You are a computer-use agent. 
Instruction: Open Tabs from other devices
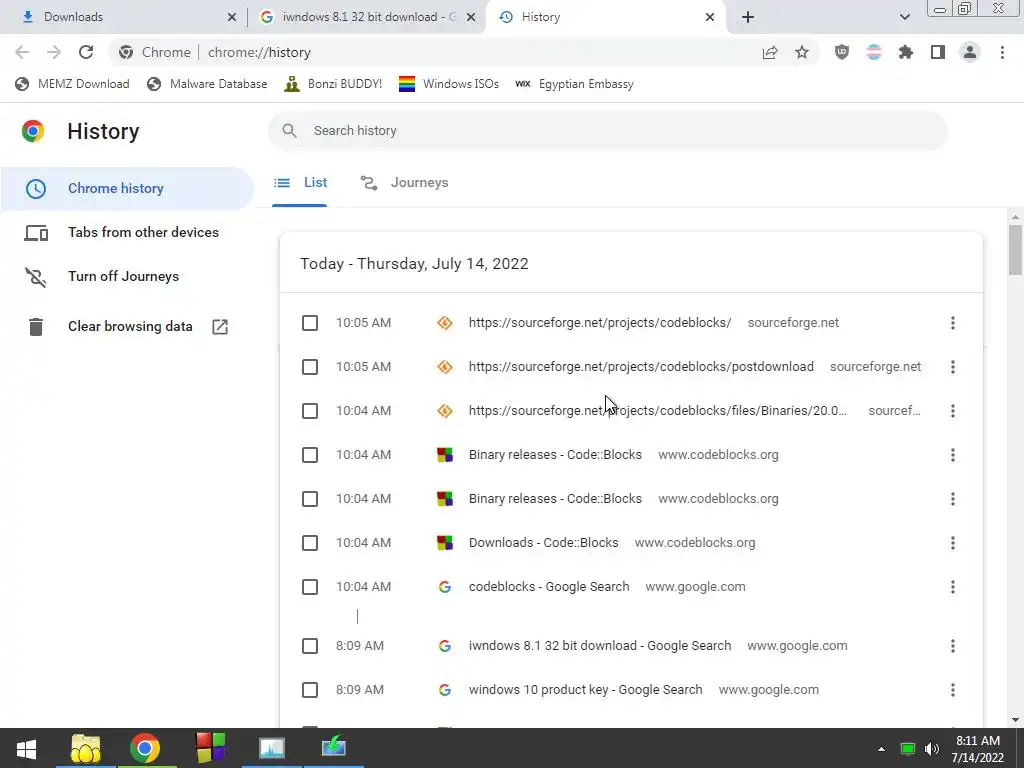pos(127,232)
